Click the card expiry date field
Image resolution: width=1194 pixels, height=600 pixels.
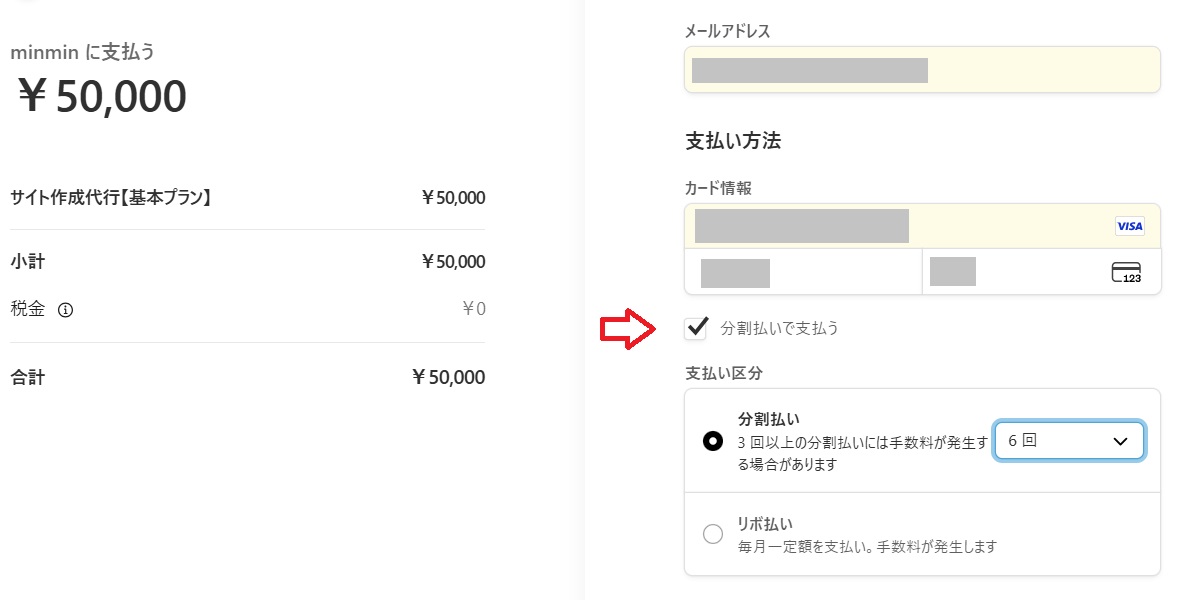click(800, 271)
